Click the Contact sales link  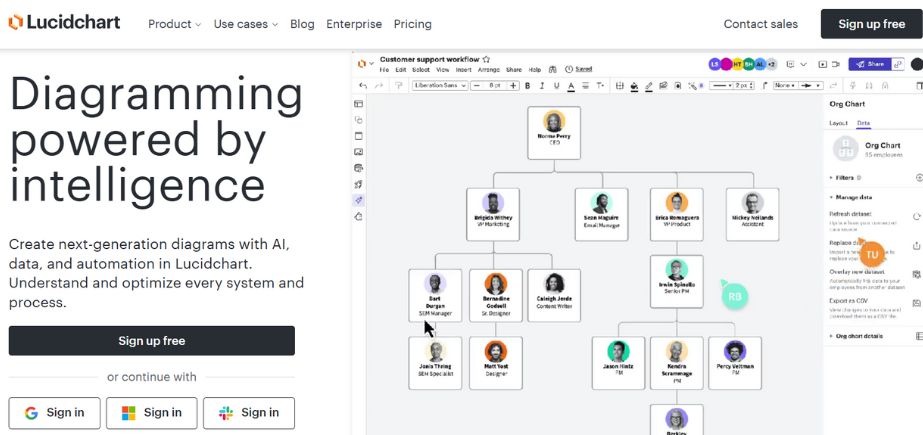pos(761,24)
